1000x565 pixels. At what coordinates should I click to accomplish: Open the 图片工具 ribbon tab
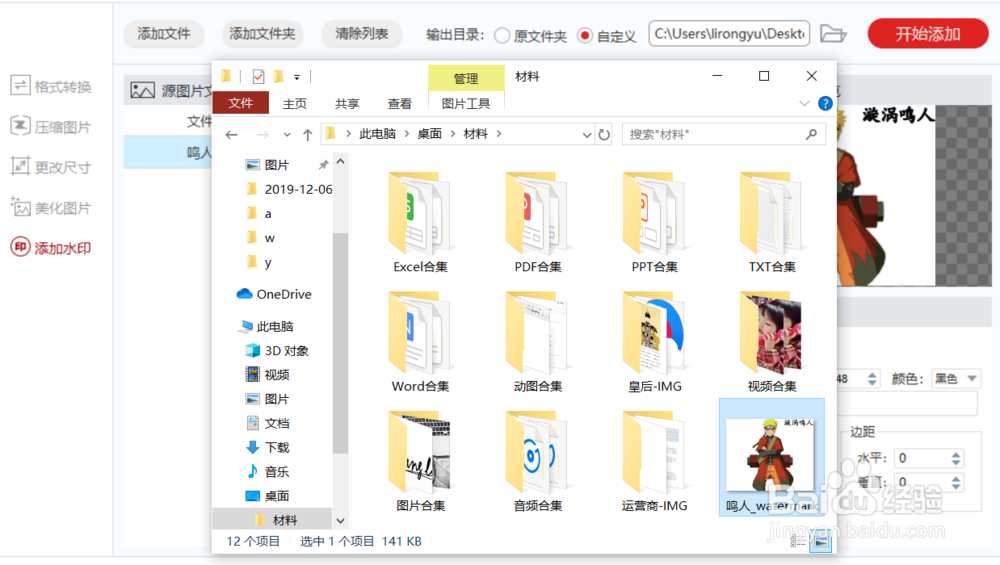(466, 103)
